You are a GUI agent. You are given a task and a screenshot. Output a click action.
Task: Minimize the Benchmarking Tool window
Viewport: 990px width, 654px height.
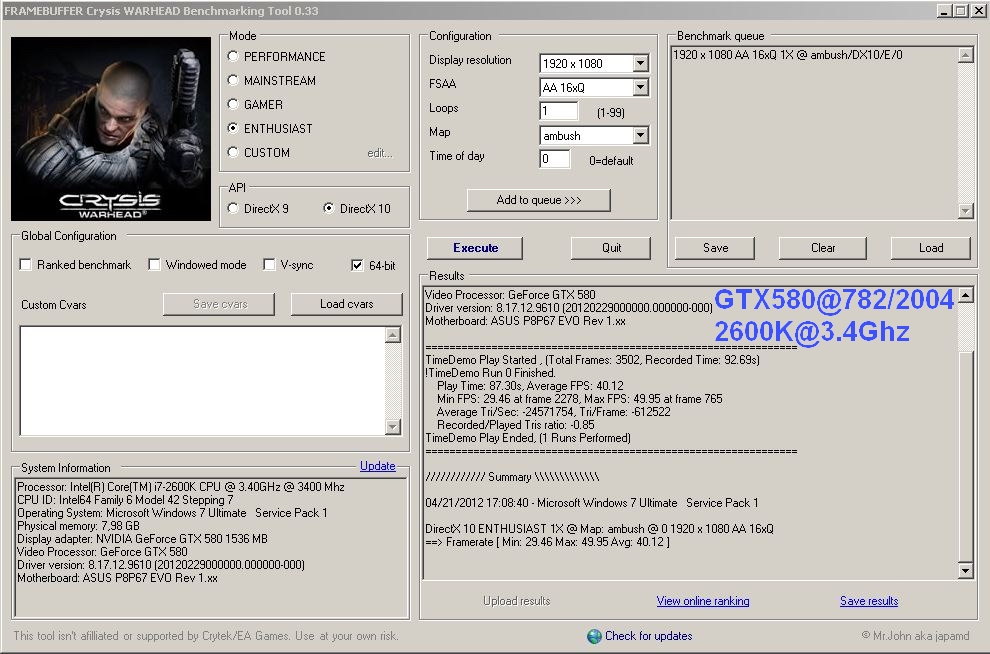[945, 11]
